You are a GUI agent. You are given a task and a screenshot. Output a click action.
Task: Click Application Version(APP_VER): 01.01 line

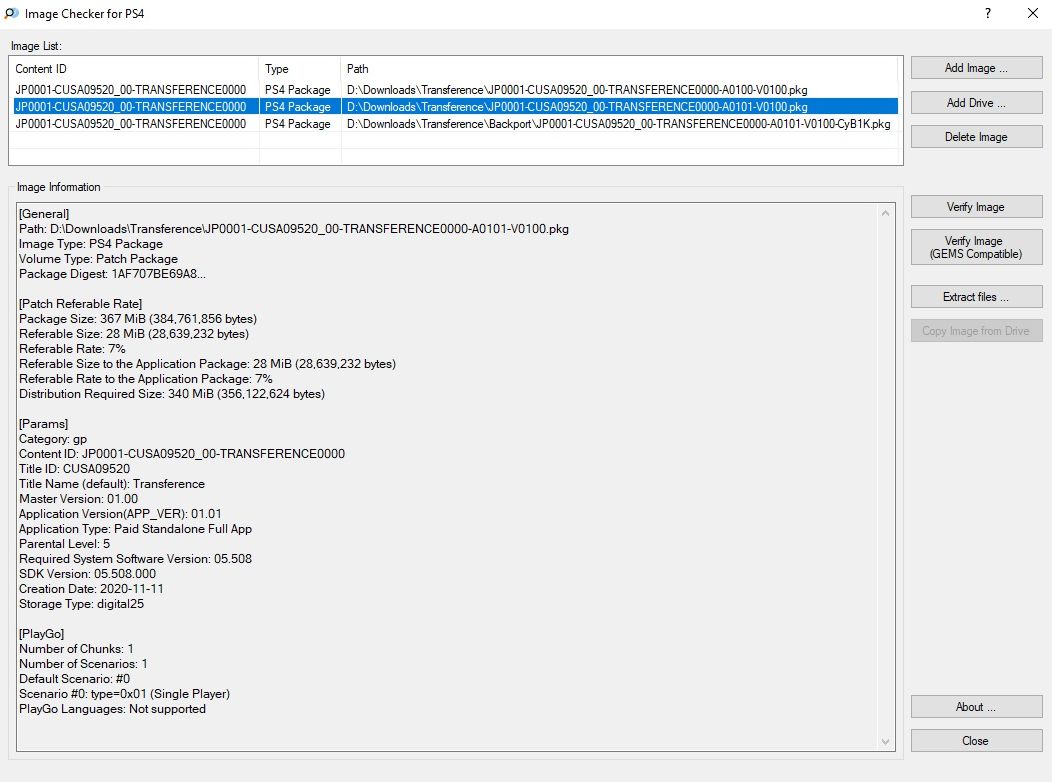pyautogui.click(x=120, y=514)
